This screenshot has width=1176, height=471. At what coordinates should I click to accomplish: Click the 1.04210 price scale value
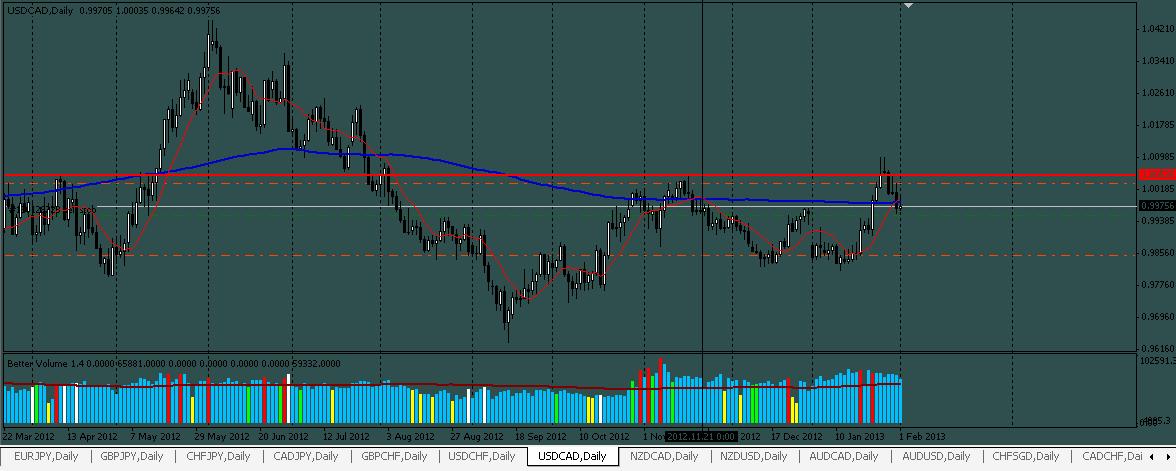1156,29
